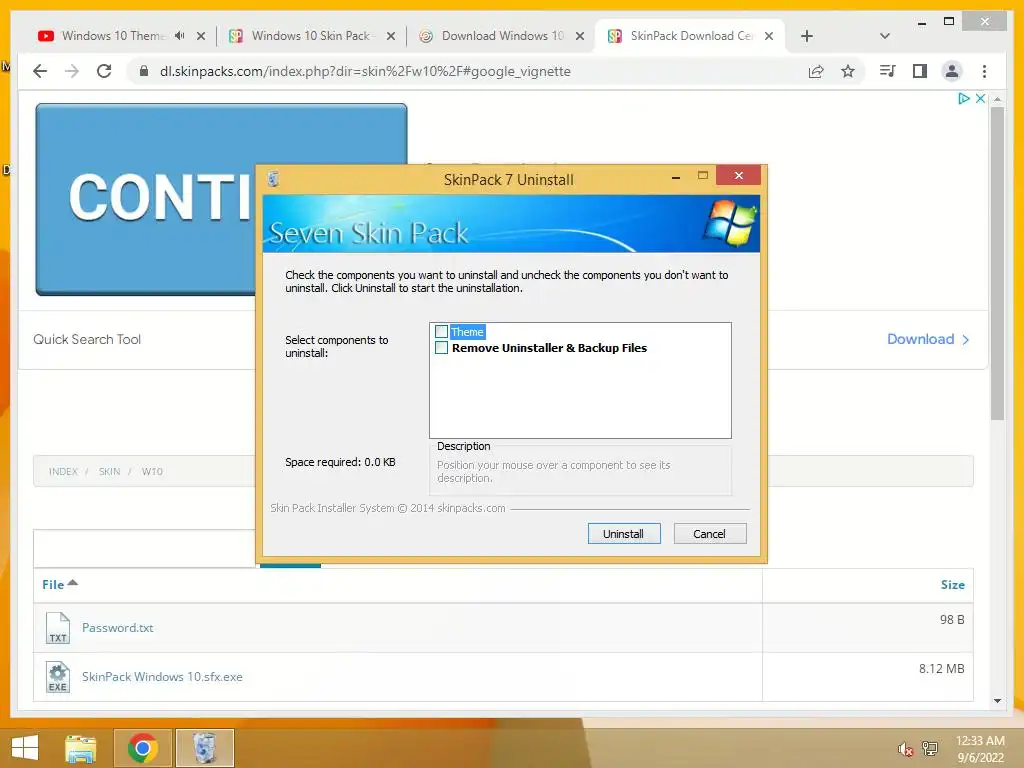Open the Windows Start button
This screenshot has height=768, width=1024.
point(25,748)
